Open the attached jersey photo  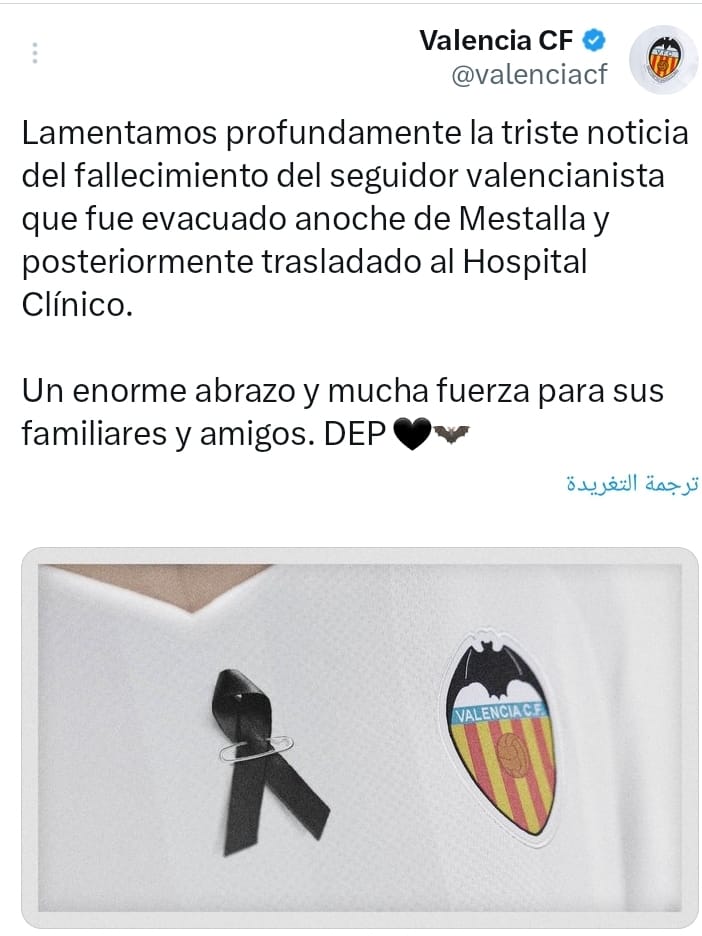tap(359, 737)
